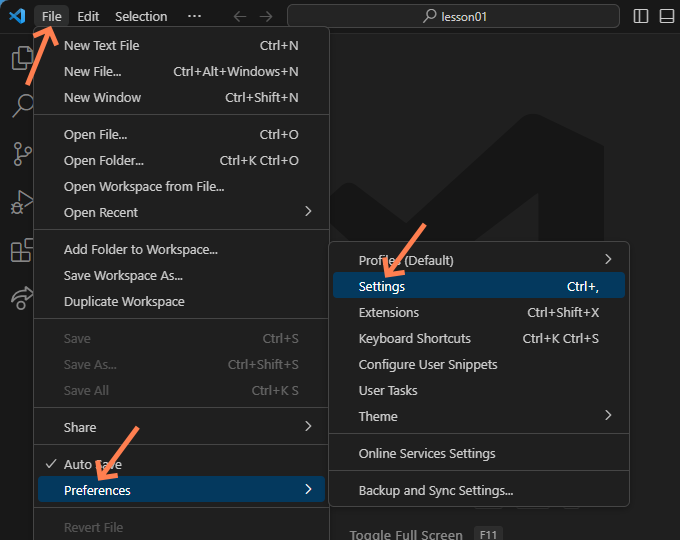Open Source Control view icon
The width and height of the screenshot is (680, 540).
coord(22,154)
